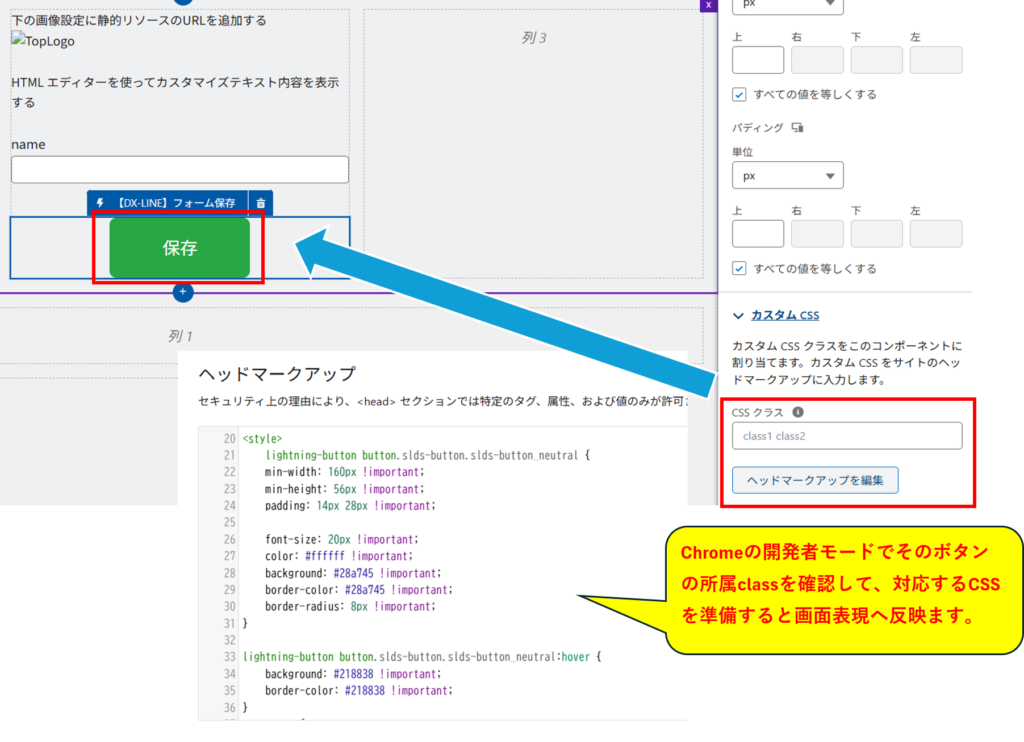
Task: Click the <style> tag on line 20
Action: tap(263, 438)
